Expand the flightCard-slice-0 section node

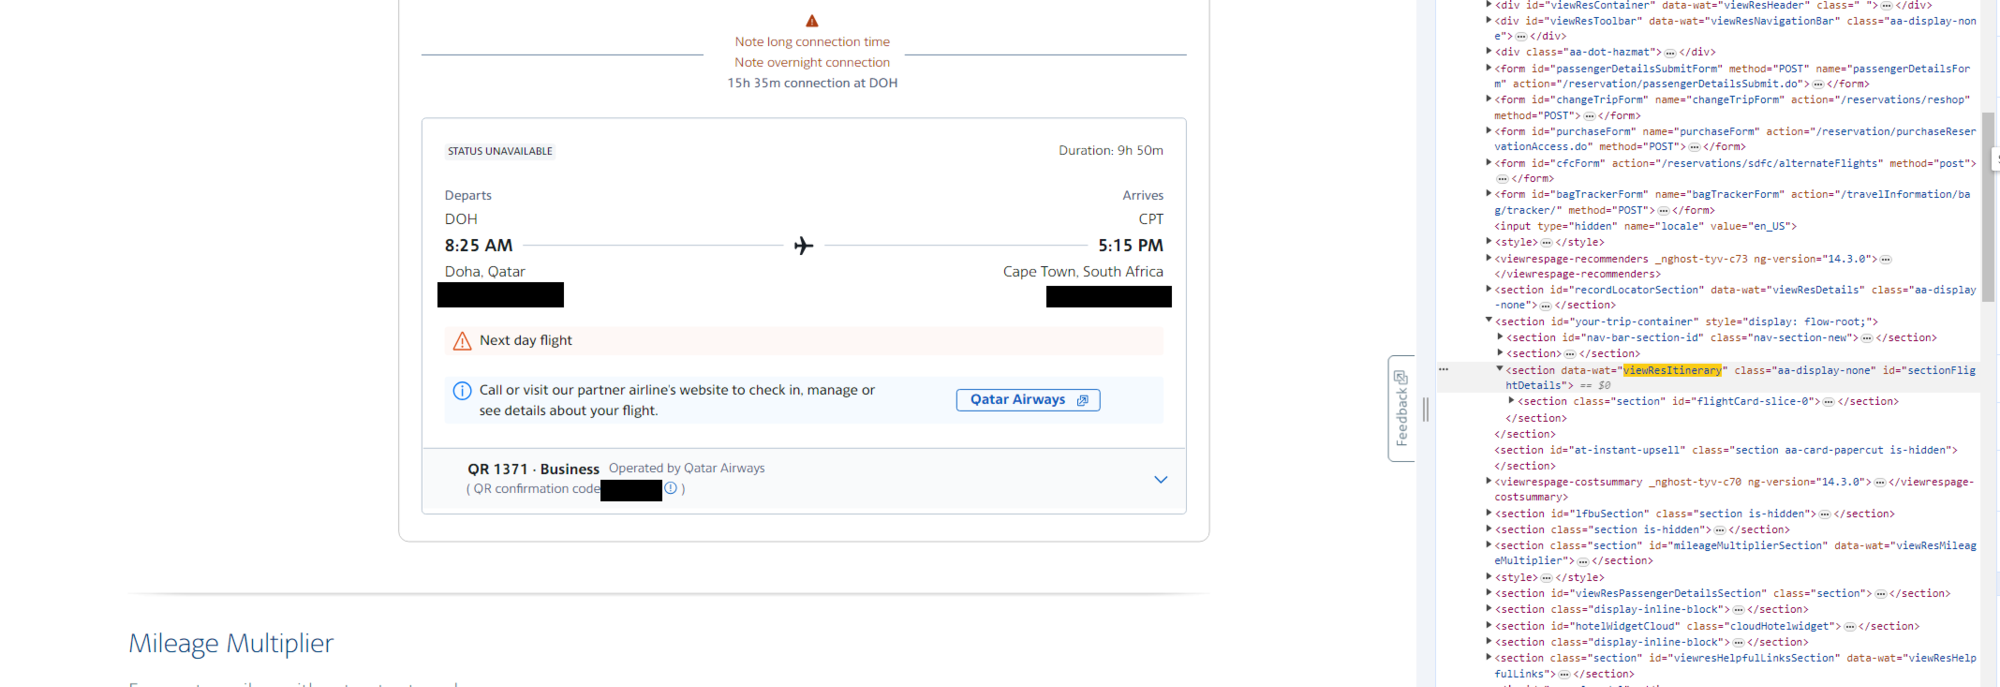pyautogui.click(x=1511, y=401)
